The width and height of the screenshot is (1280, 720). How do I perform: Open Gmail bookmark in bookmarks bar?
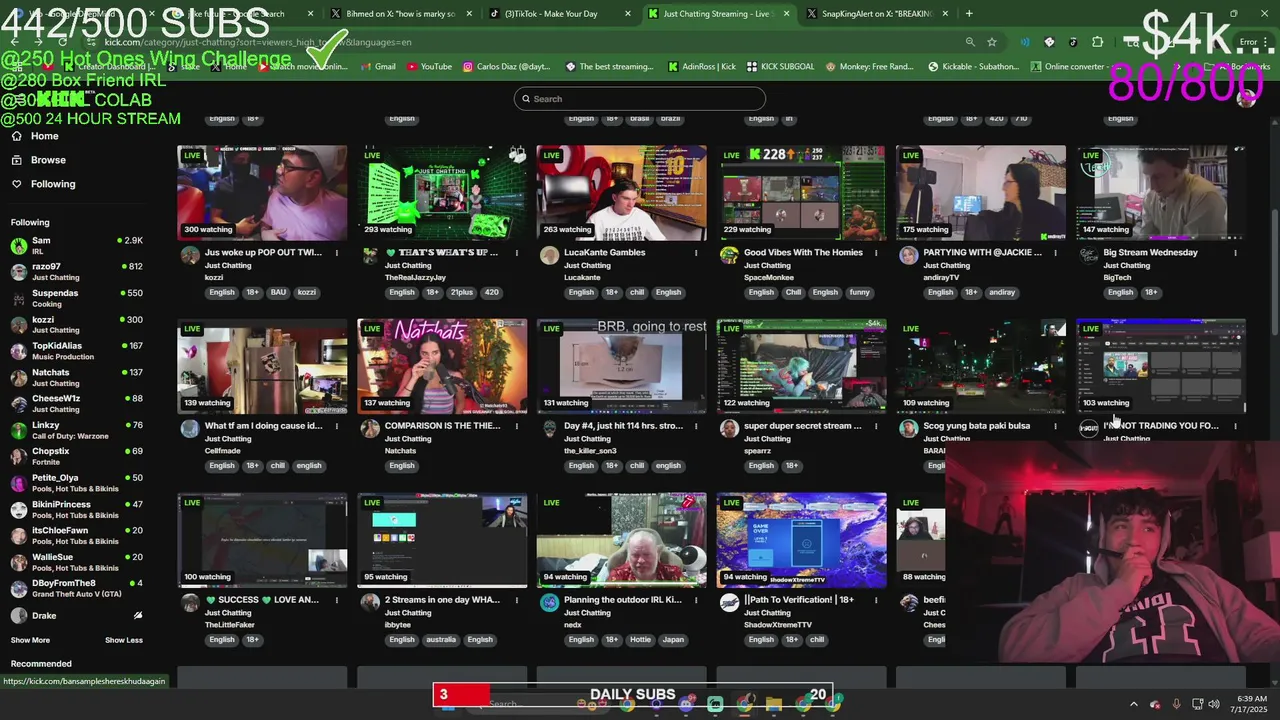pos(377,67)
